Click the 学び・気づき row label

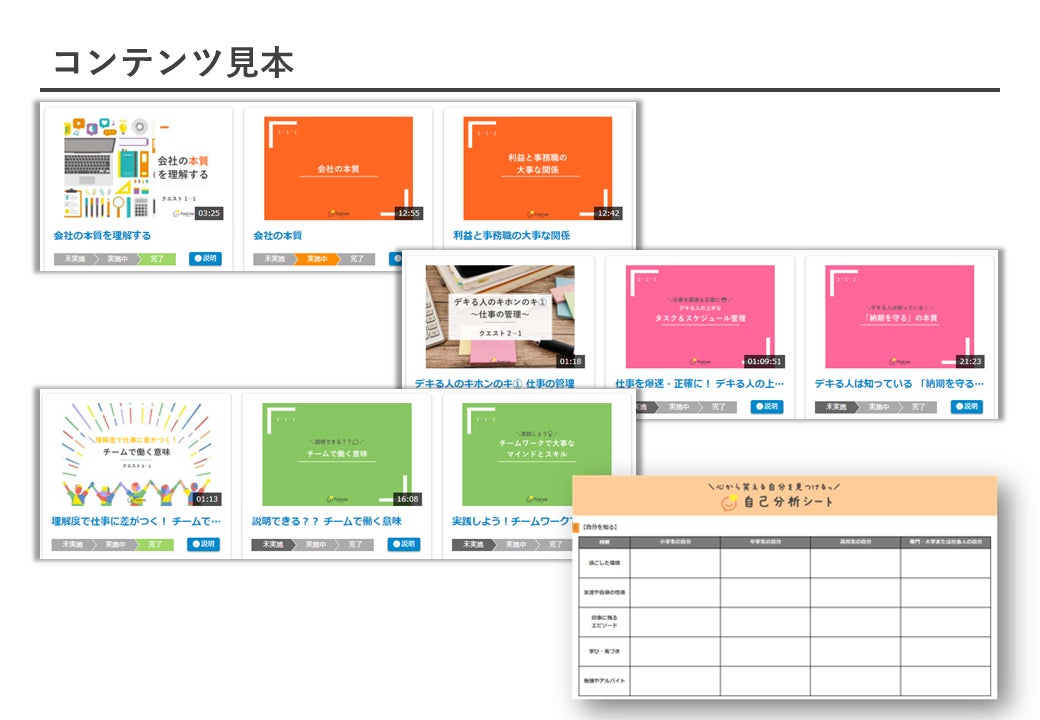(x=604, y=652)
